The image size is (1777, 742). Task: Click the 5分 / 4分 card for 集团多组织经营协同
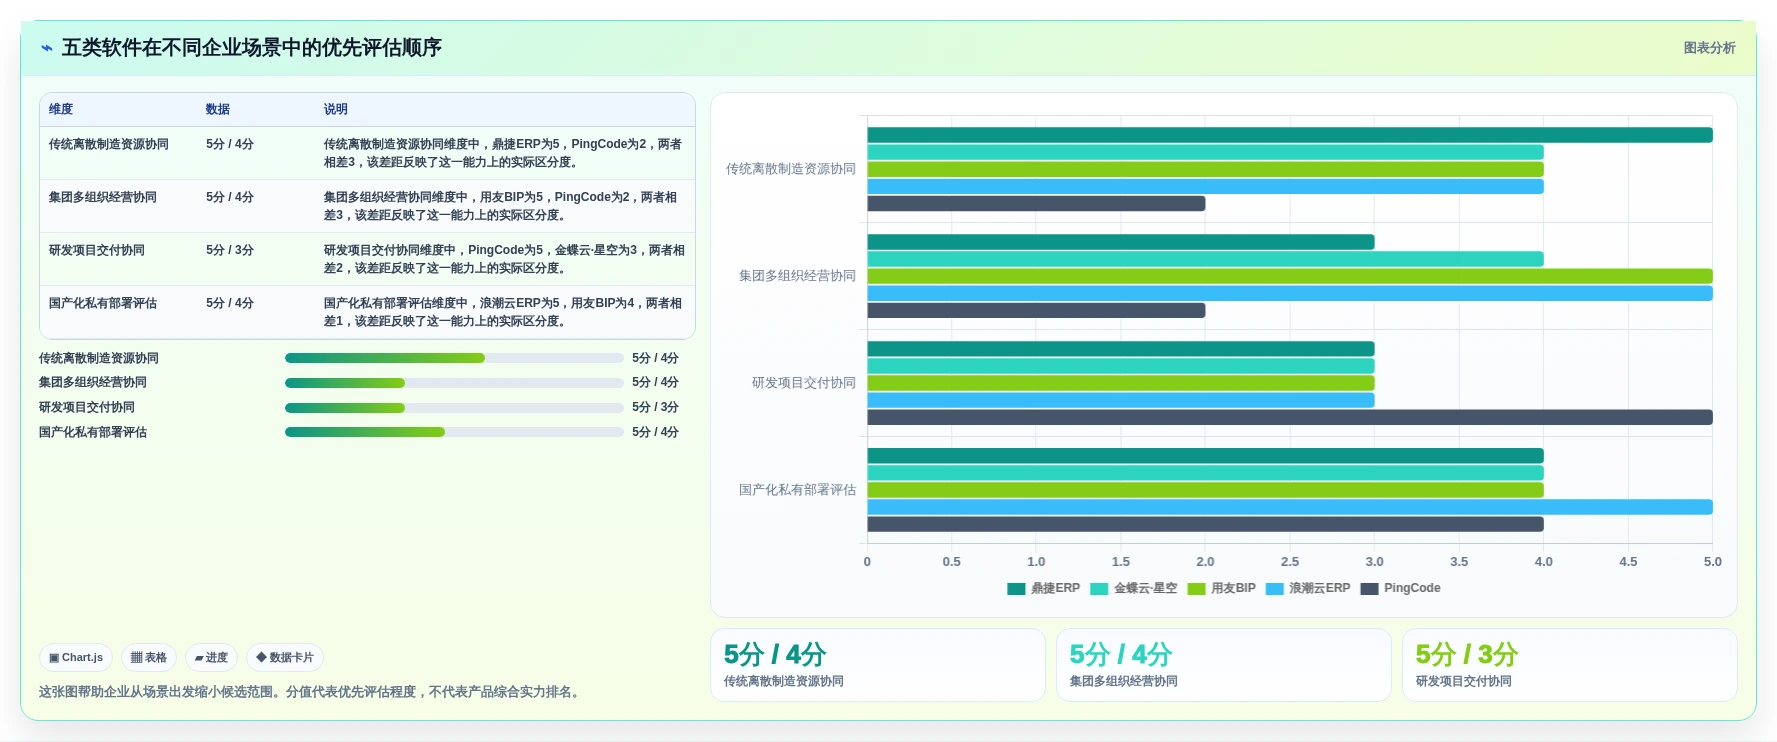point(1223,665)
